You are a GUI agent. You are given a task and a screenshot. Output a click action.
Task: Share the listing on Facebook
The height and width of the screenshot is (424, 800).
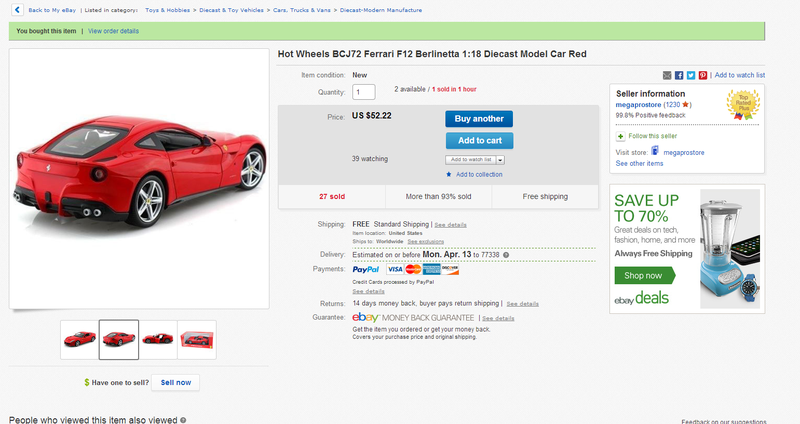tap(679, 75)
